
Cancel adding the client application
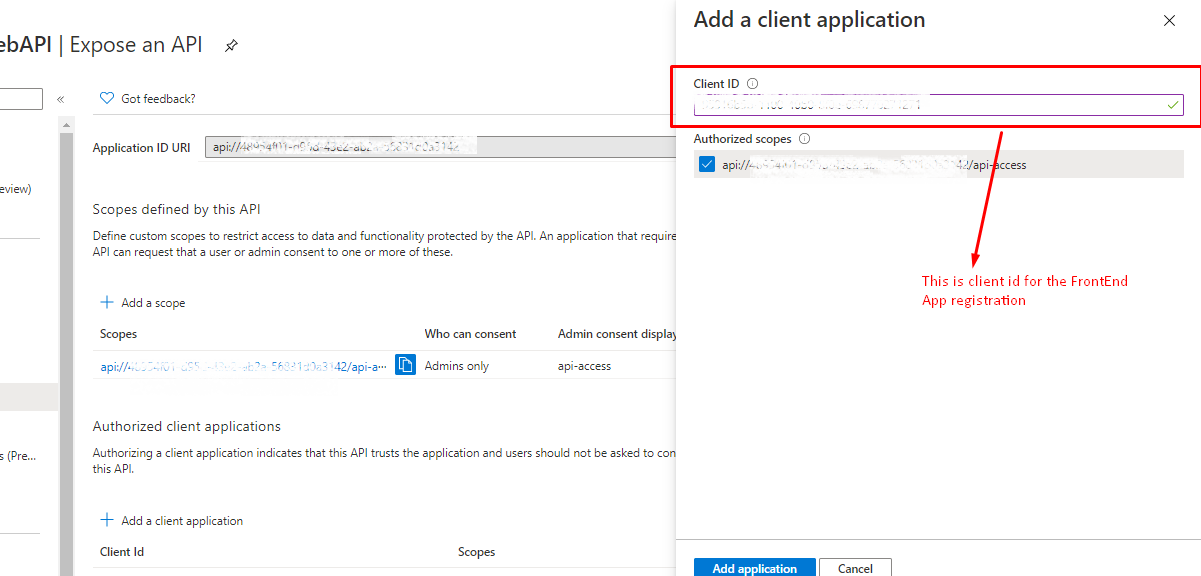855,568
